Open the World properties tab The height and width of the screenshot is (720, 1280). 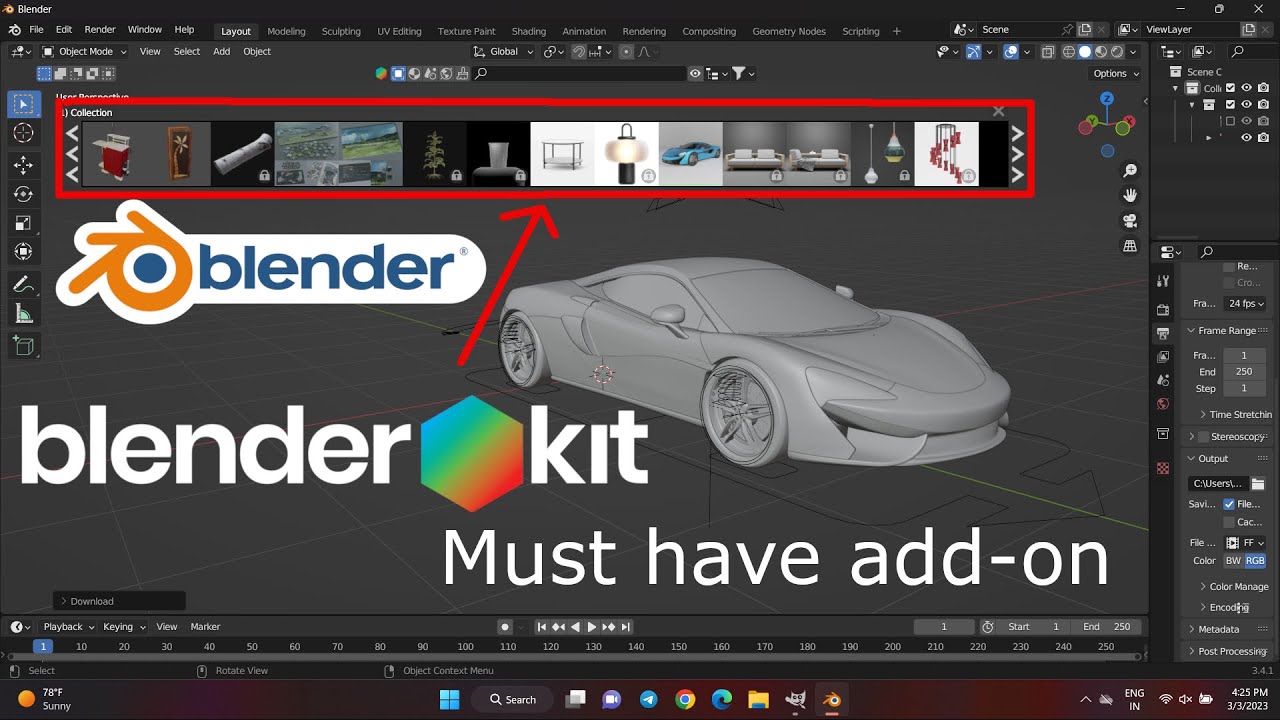pyautogui.click(x=1163, y=405)
